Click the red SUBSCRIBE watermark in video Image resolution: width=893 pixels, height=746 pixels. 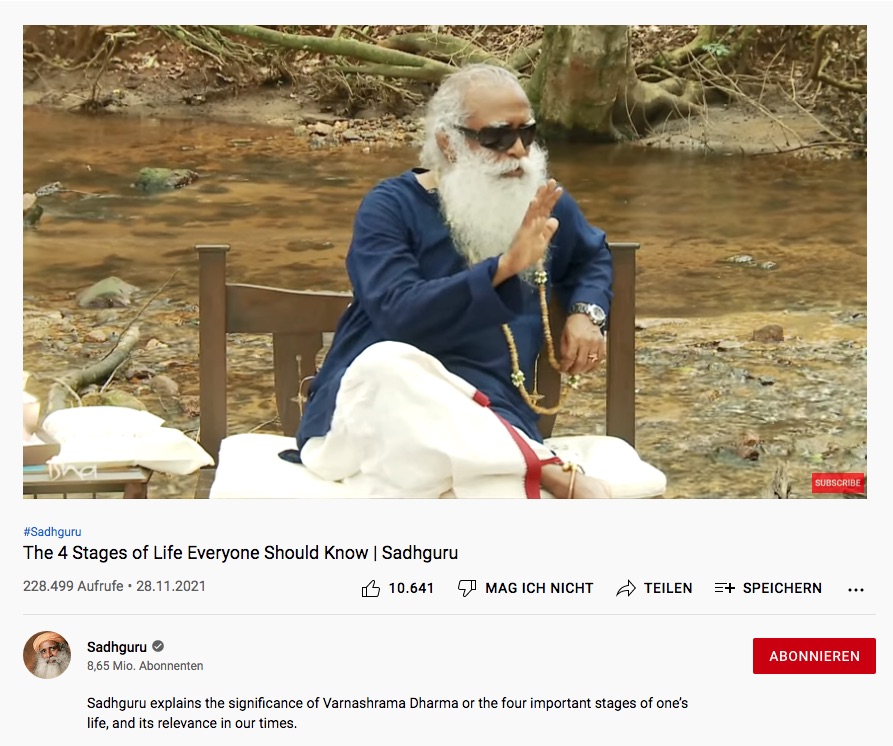pos(838,483)
